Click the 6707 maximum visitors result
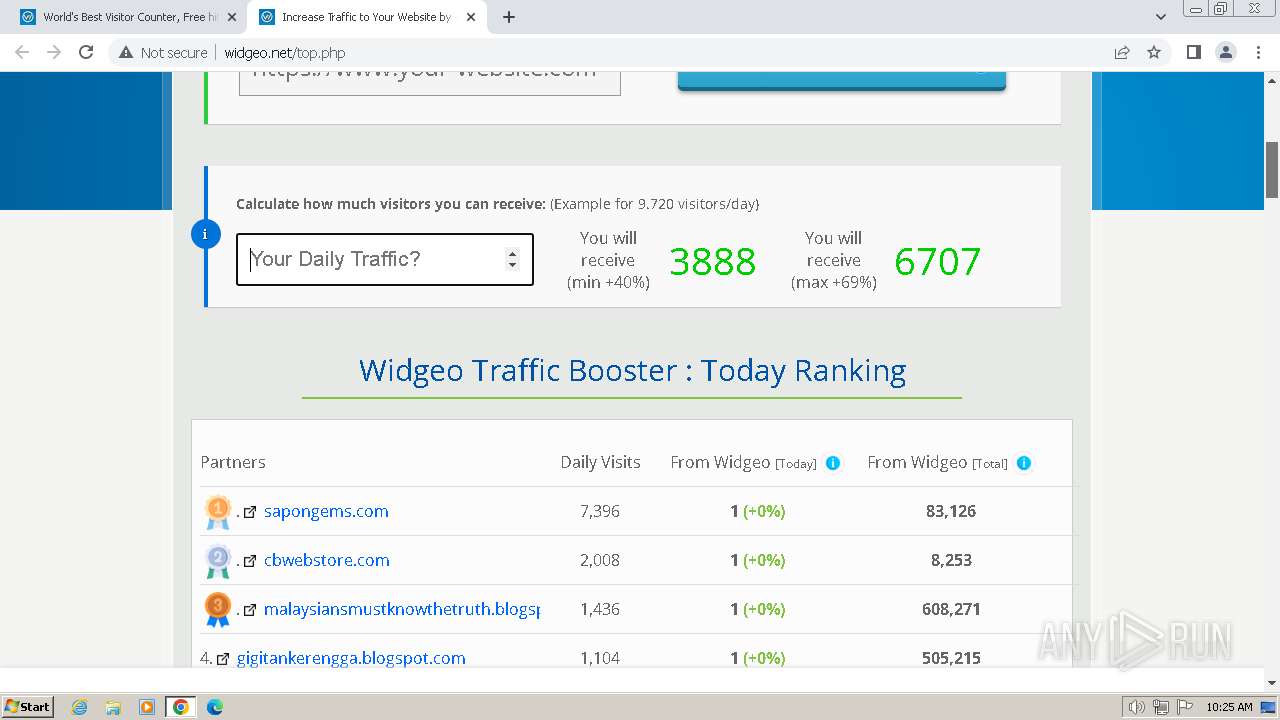1280x720 pixels. [x=938, y=262]
